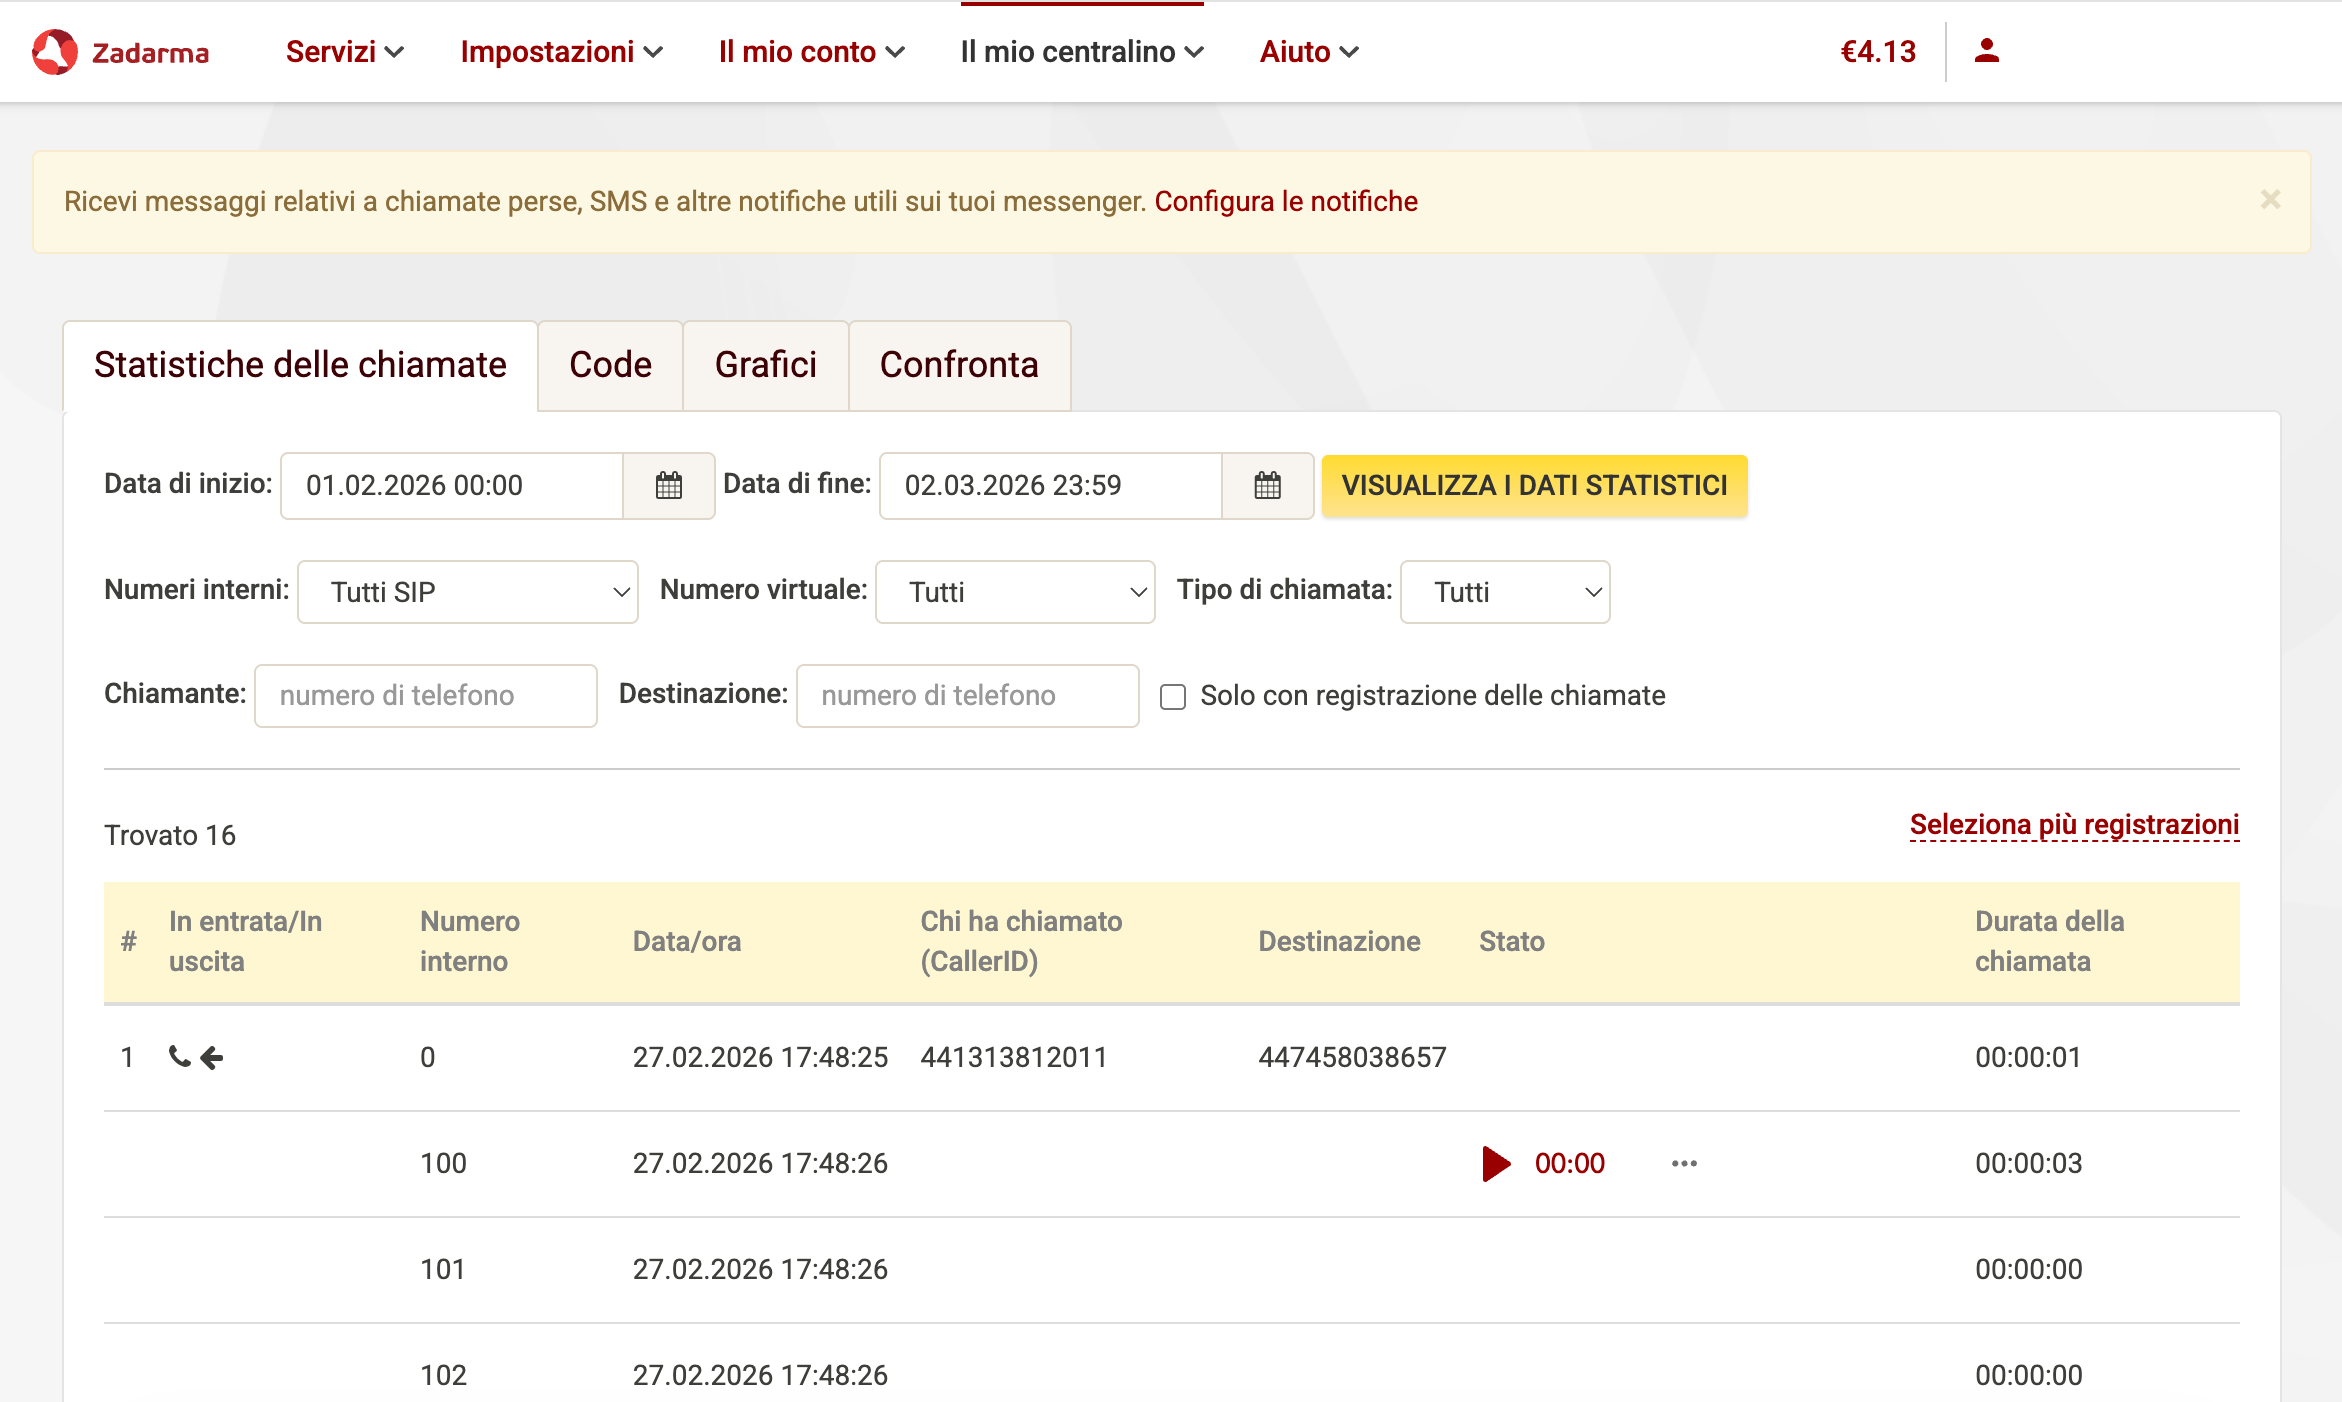Click Seleziona più registrazioni link
The image size is (2342, 1402).
[x=2074, y=825]
